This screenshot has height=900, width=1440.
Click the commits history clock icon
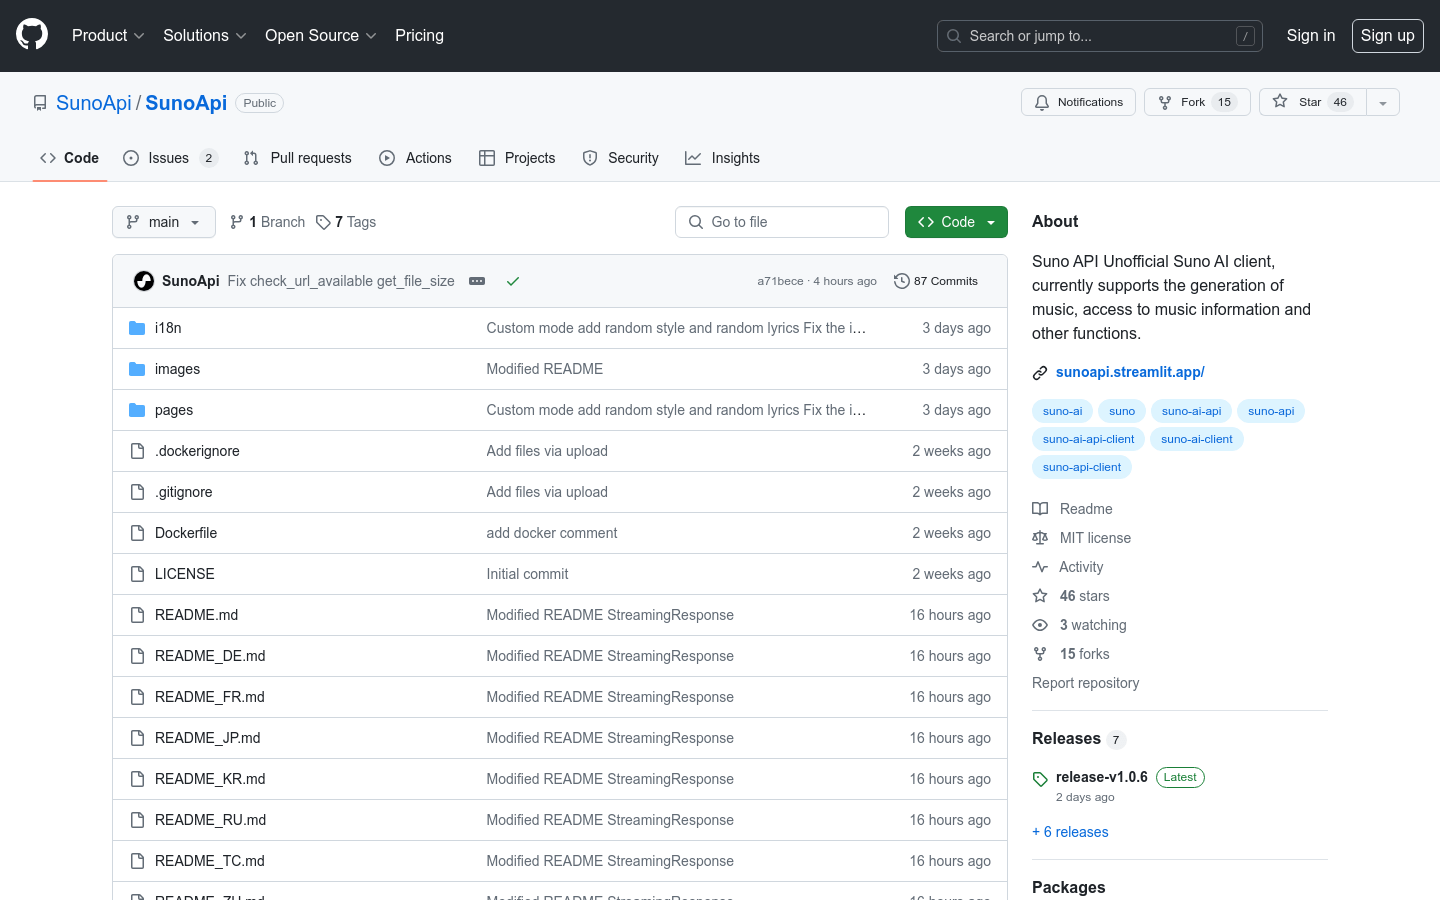[x=901, y=281]
